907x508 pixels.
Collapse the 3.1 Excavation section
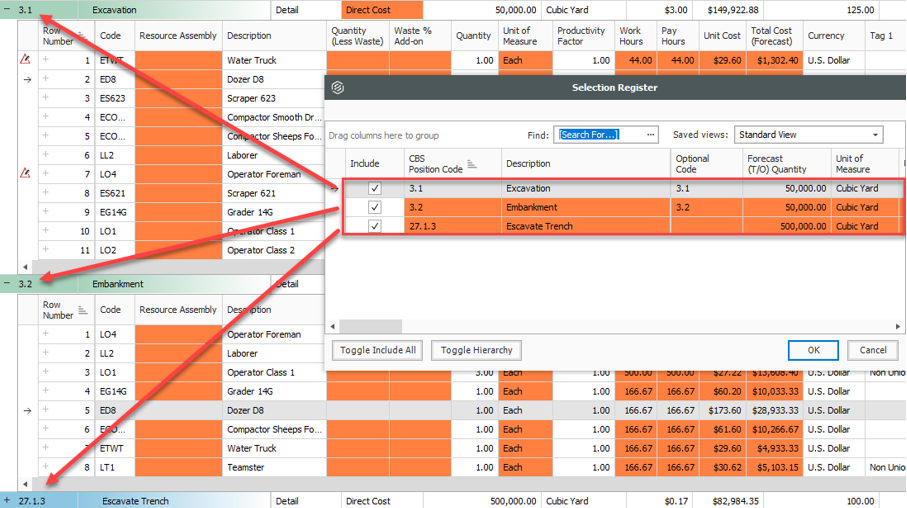(x=8, y=10)
